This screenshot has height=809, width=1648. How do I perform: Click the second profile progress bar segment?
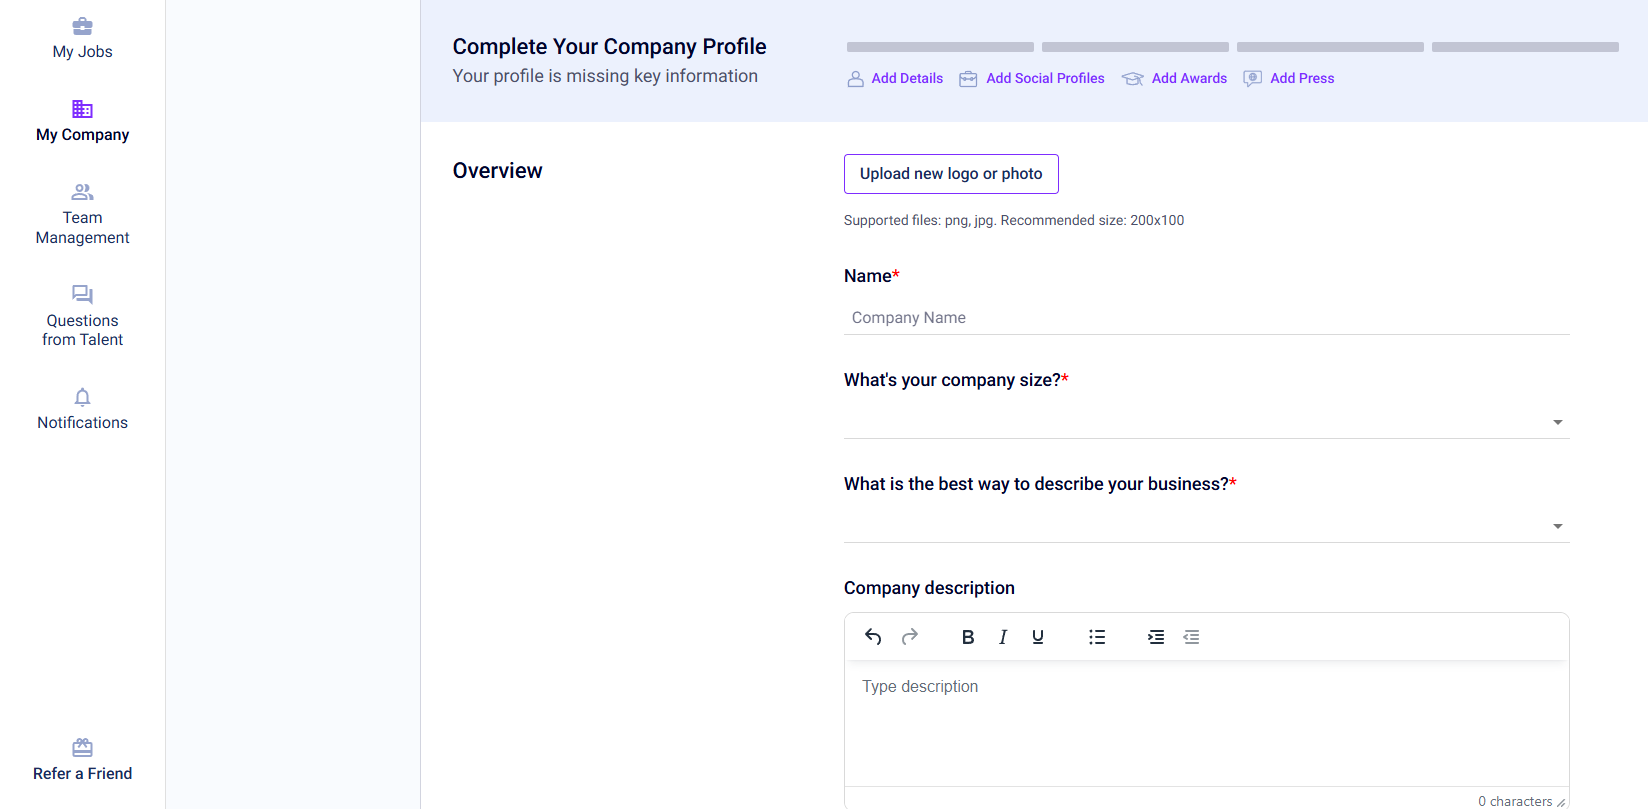pos(1135,47)
